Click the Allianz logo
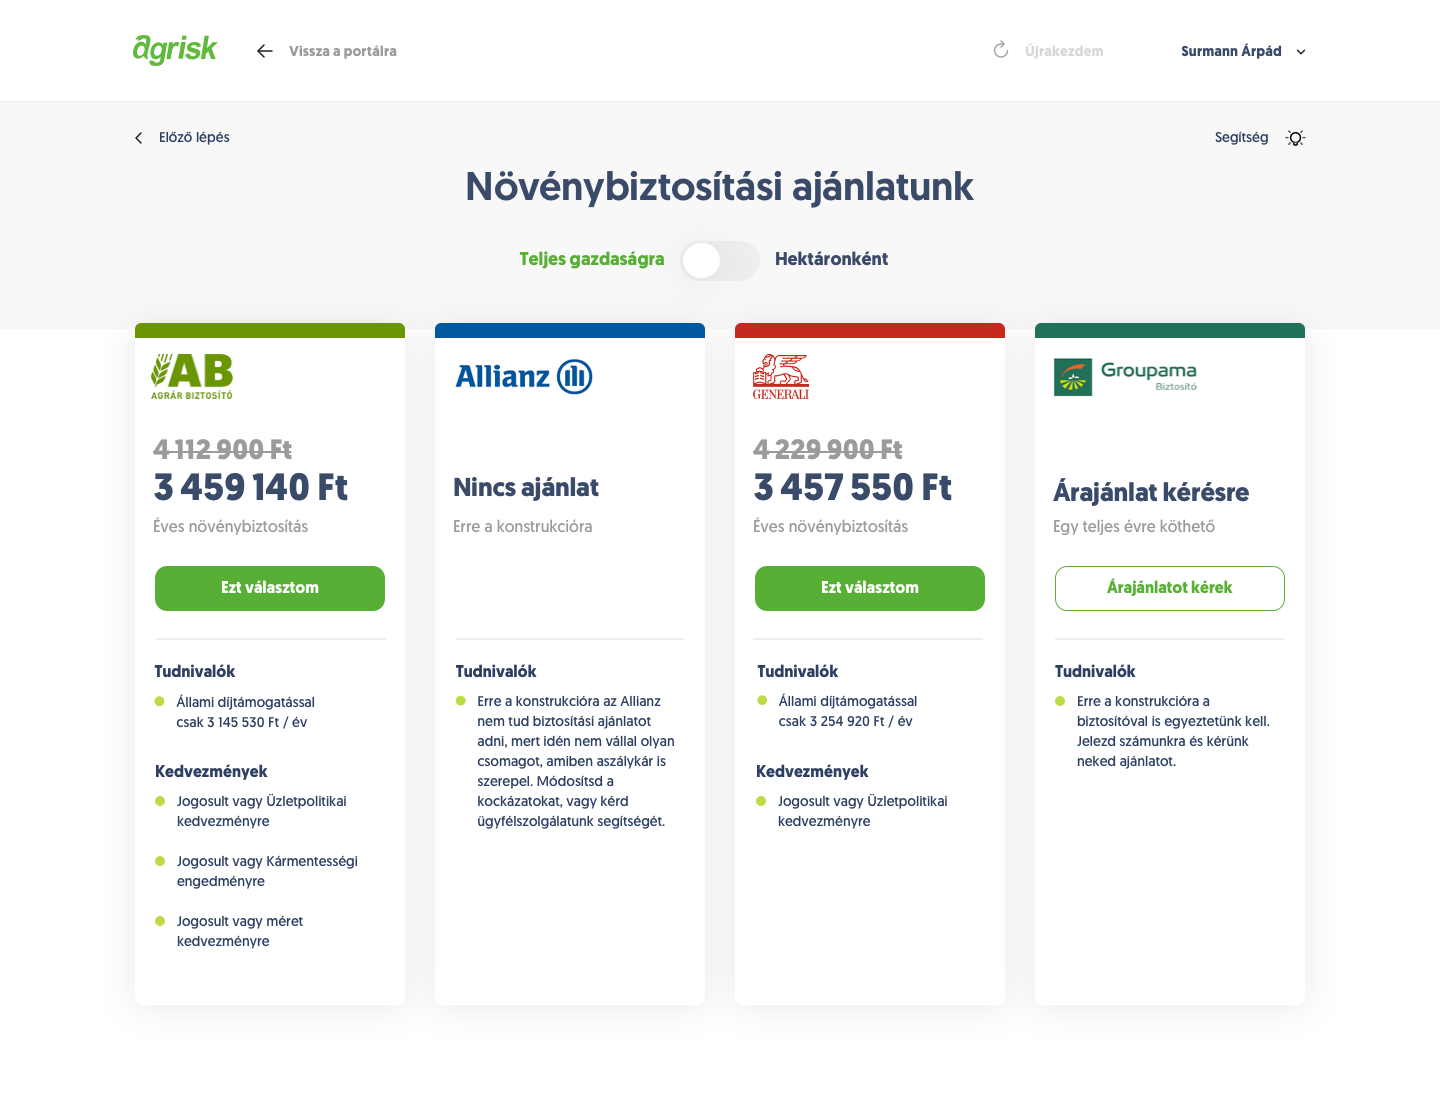This screenshot has width=1440, height=1099. click(x=524, y=377)
